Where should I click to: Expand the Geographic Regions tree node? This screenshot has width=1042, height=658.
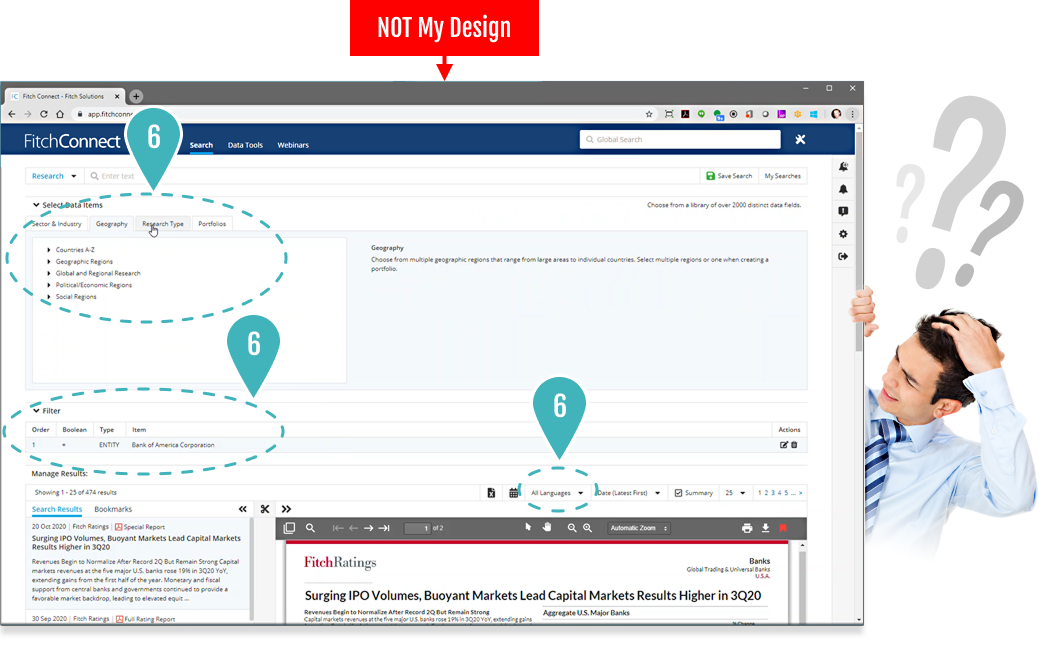click(x=49, y=262)
